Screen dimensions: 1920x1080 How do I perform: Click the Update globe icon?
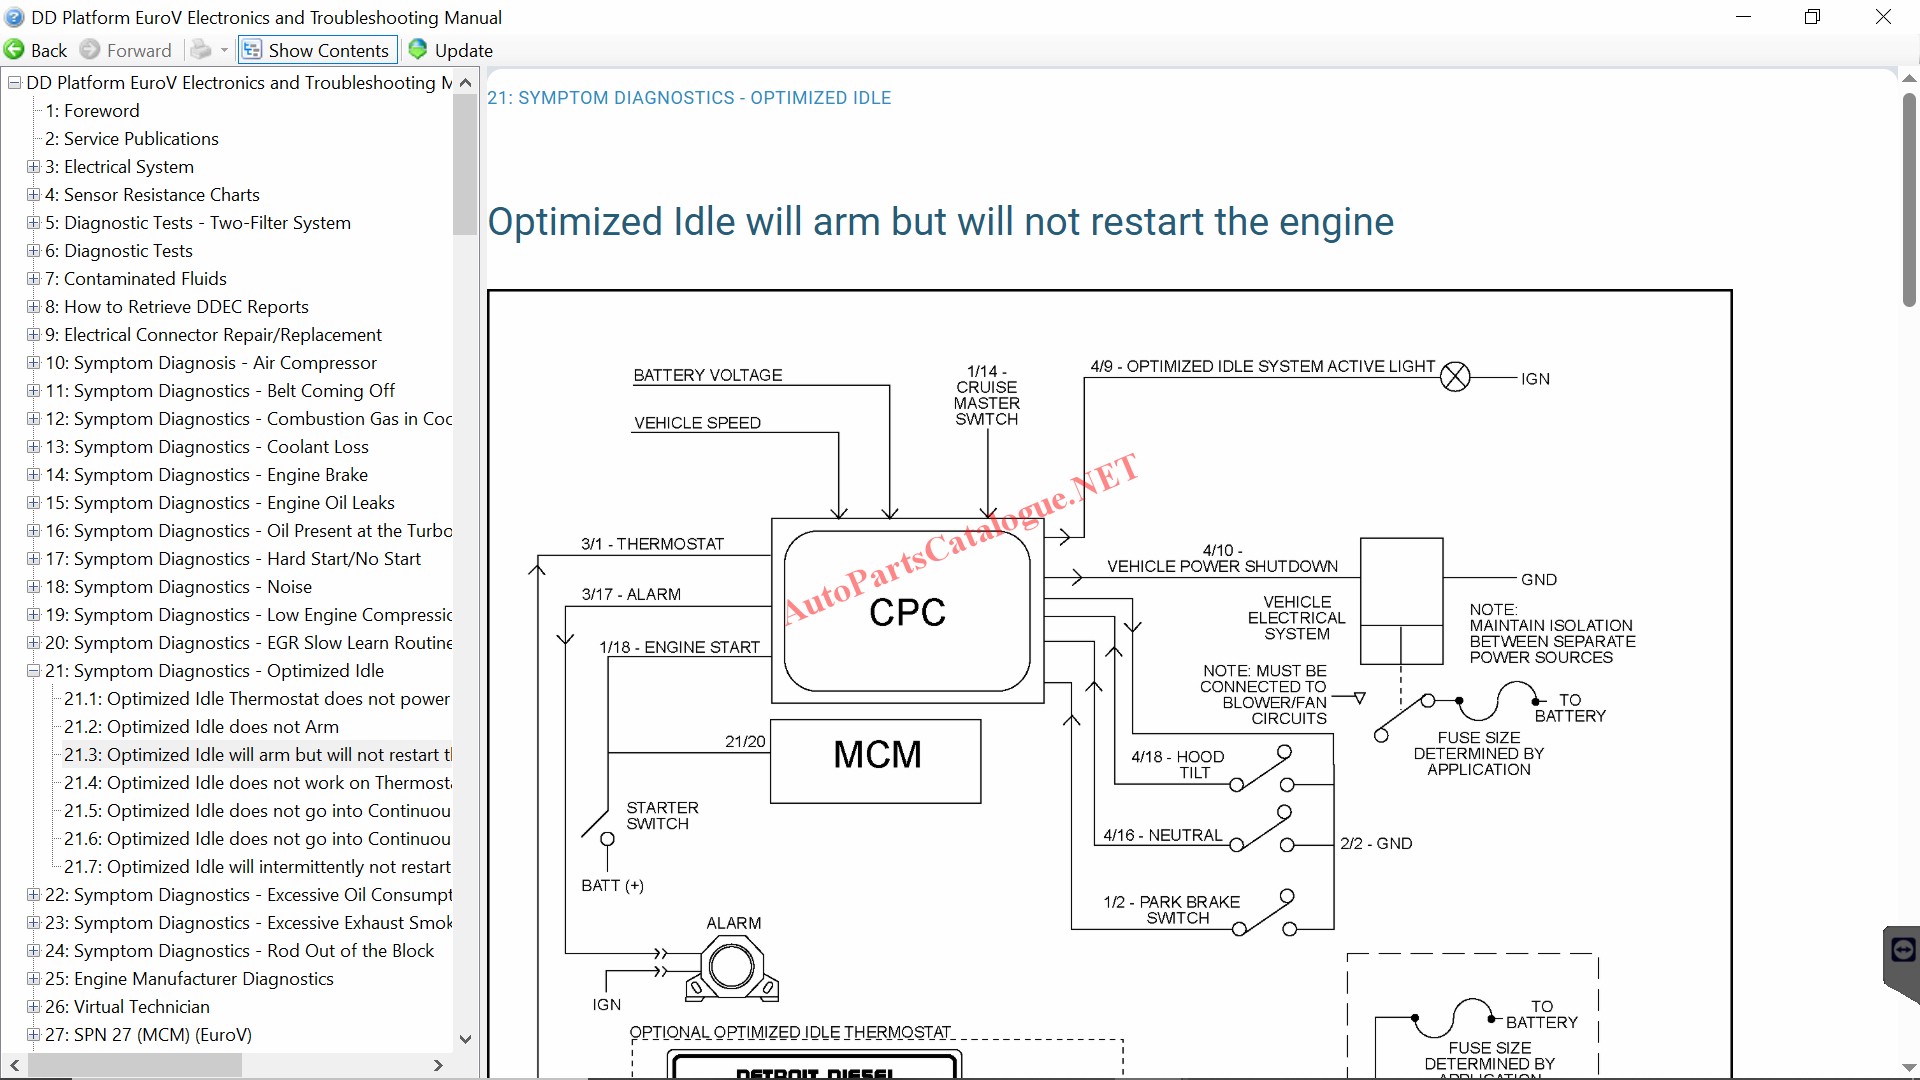(x=418, y=50)
